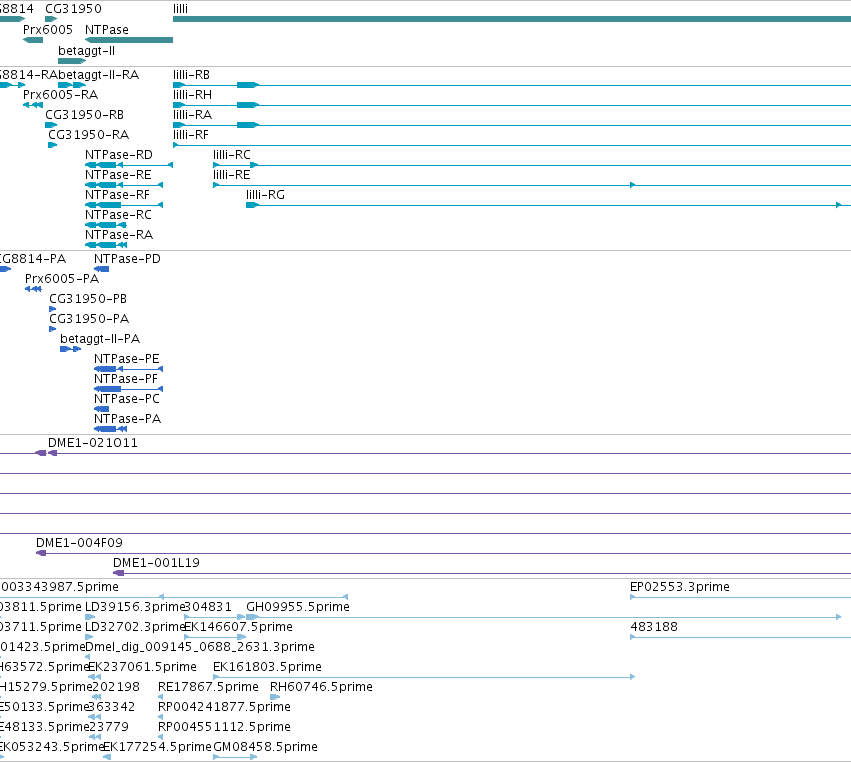Click the 304831 feature label

[209, 607]
